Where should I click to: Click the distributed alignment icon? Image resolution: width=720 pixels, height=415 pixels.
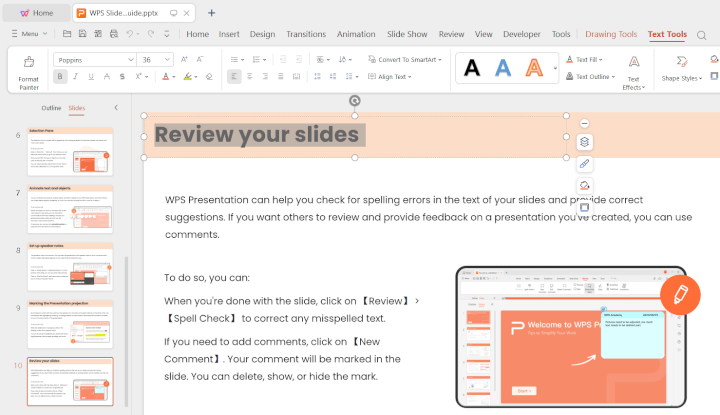297,76
